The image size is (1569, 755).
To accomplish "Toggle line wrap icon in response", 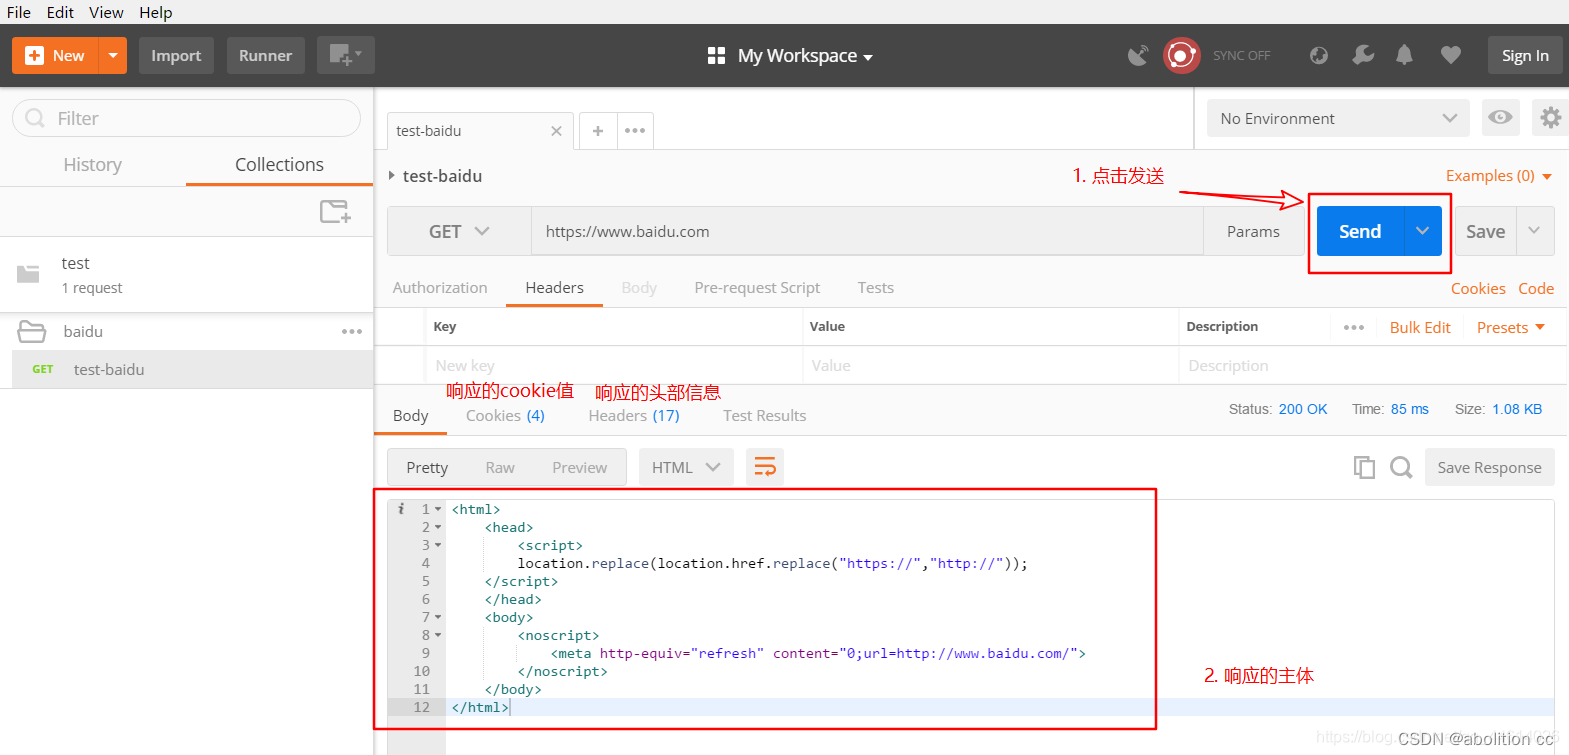I will tap(765, 467).
